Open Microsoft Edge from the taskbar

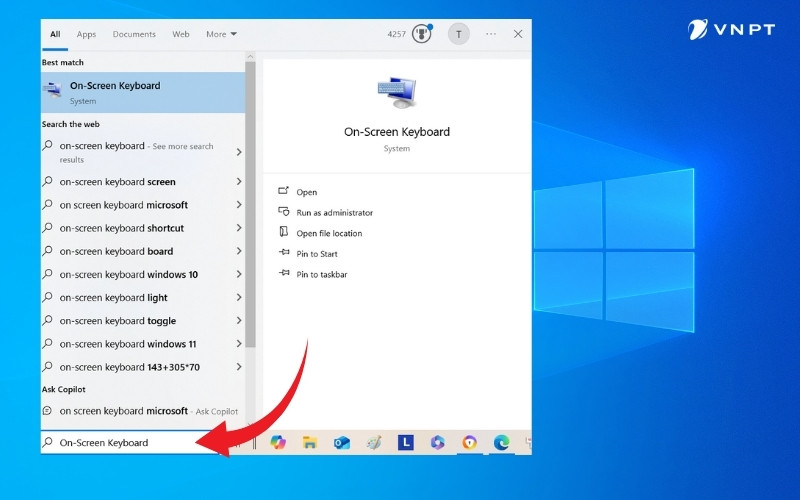tap(501, 442)
